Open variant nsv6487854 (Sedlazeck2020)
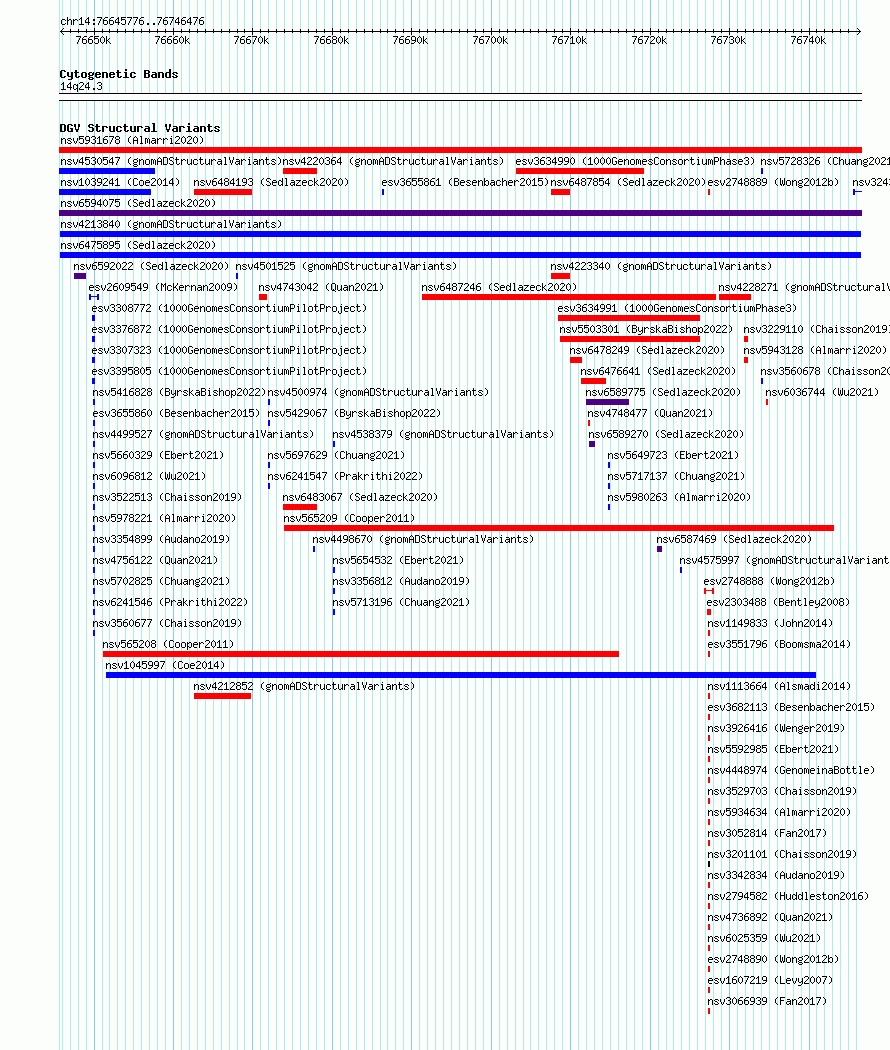Screen dimensions: 890x1050 [628, 182]
